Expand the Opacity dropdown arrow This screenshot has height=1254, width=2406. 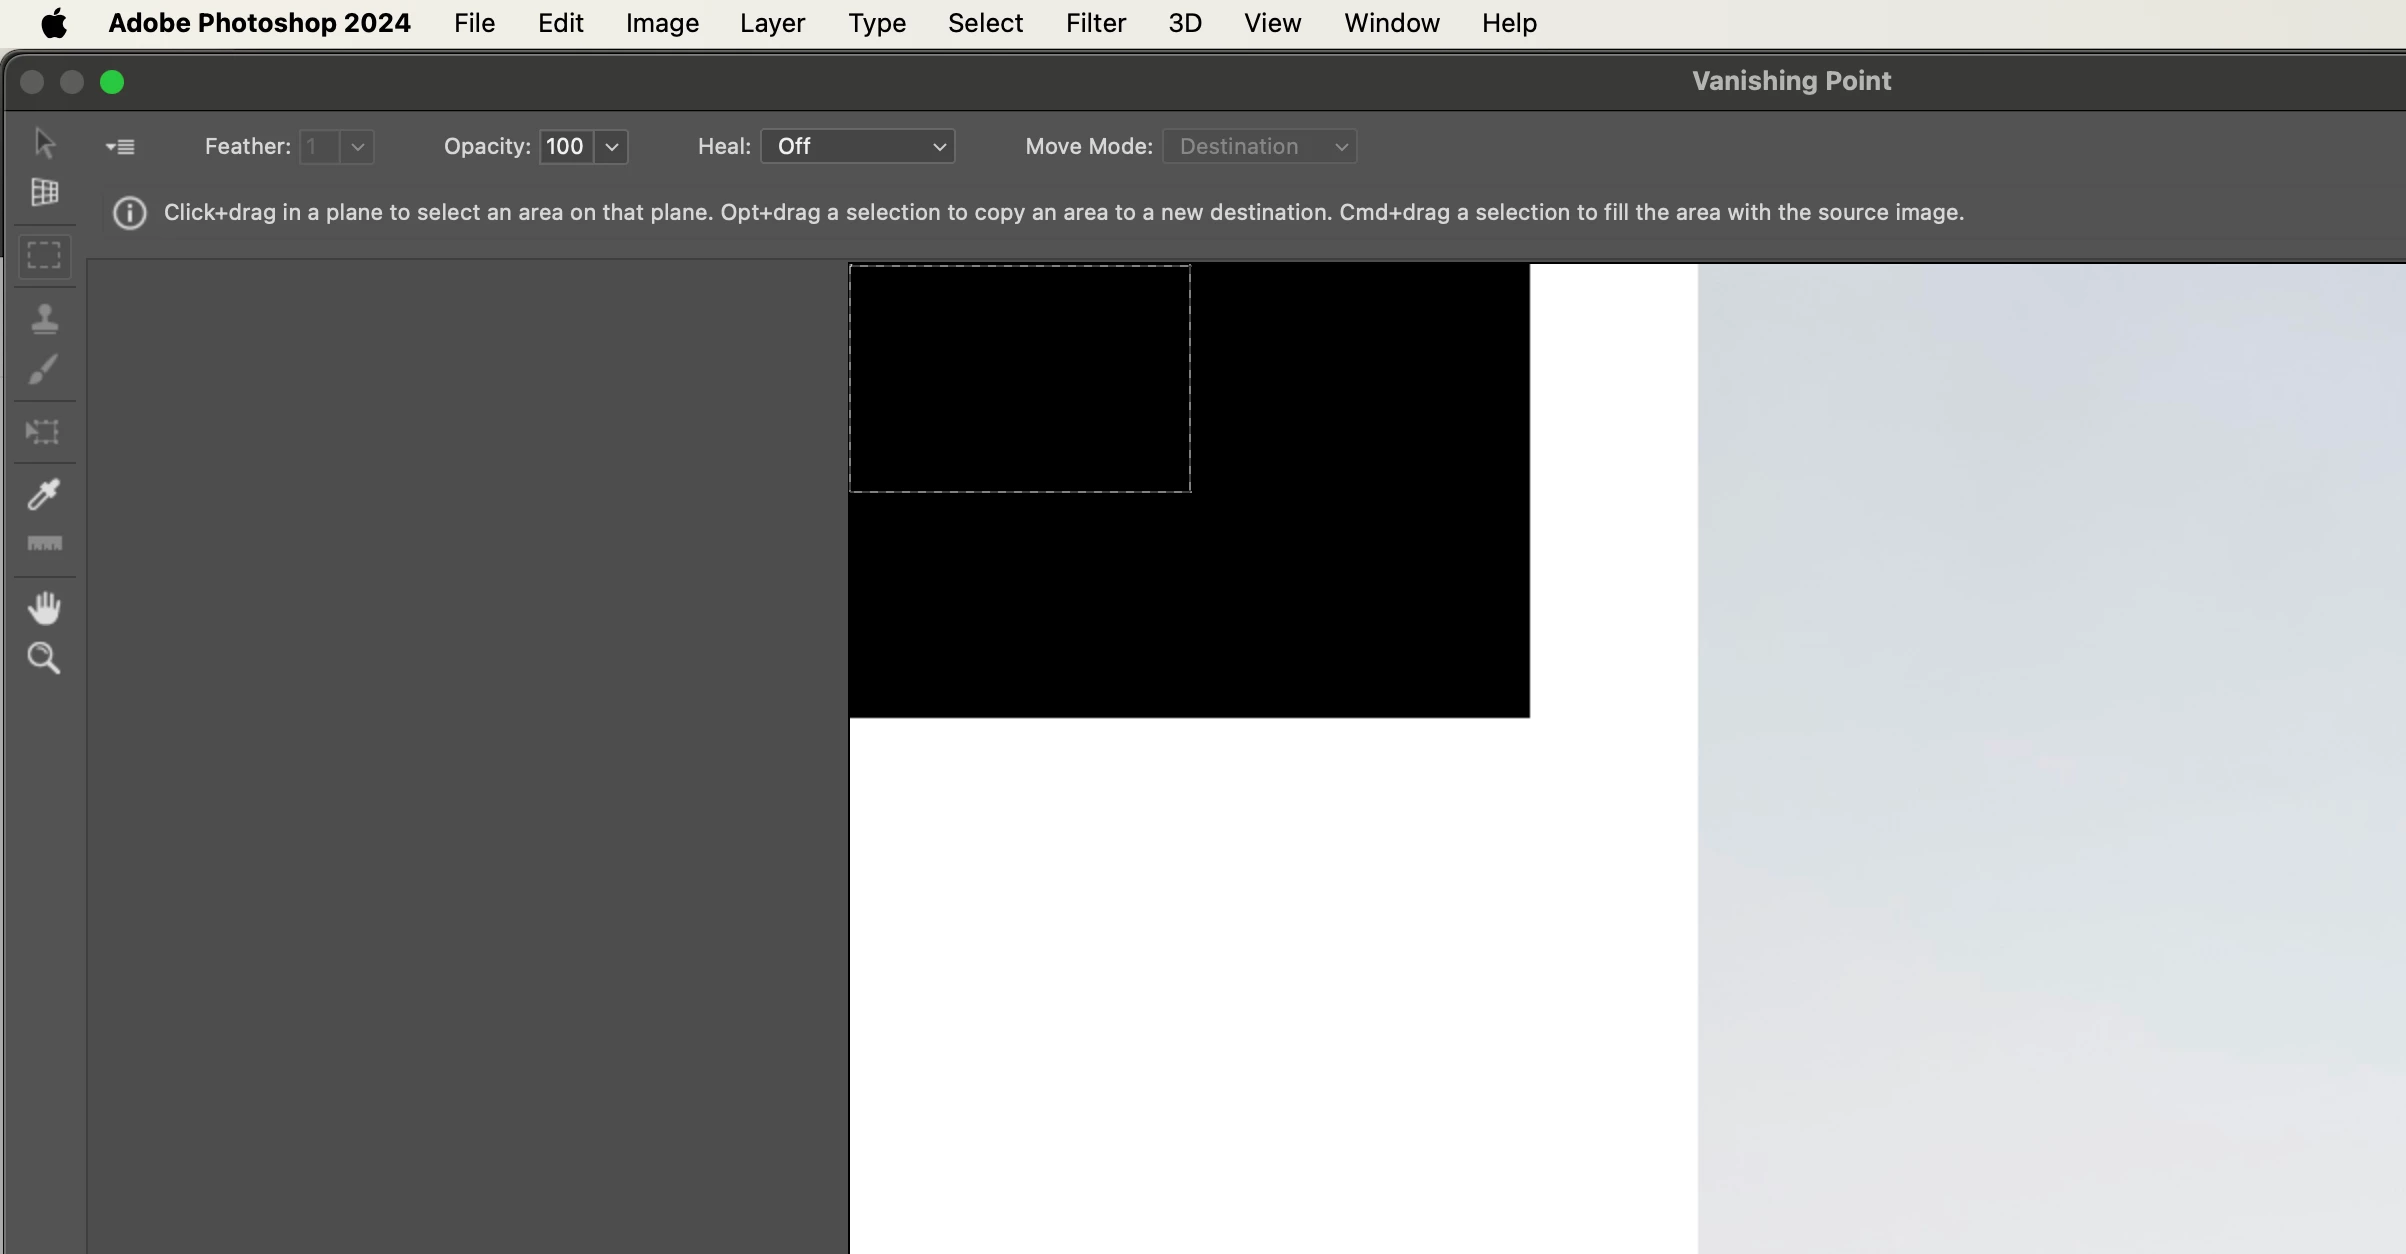tap(612, 147)
